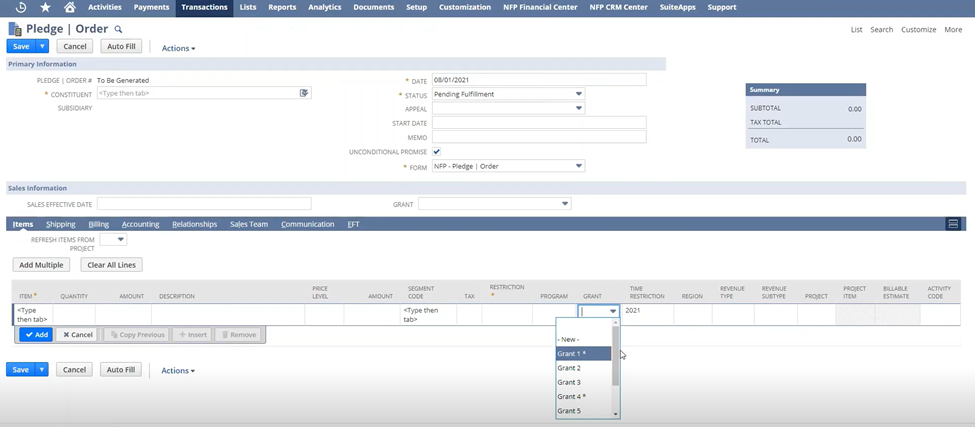
Task: Switch to the EFT subtab
Action: pyautogui.click(x=353, y=224)
